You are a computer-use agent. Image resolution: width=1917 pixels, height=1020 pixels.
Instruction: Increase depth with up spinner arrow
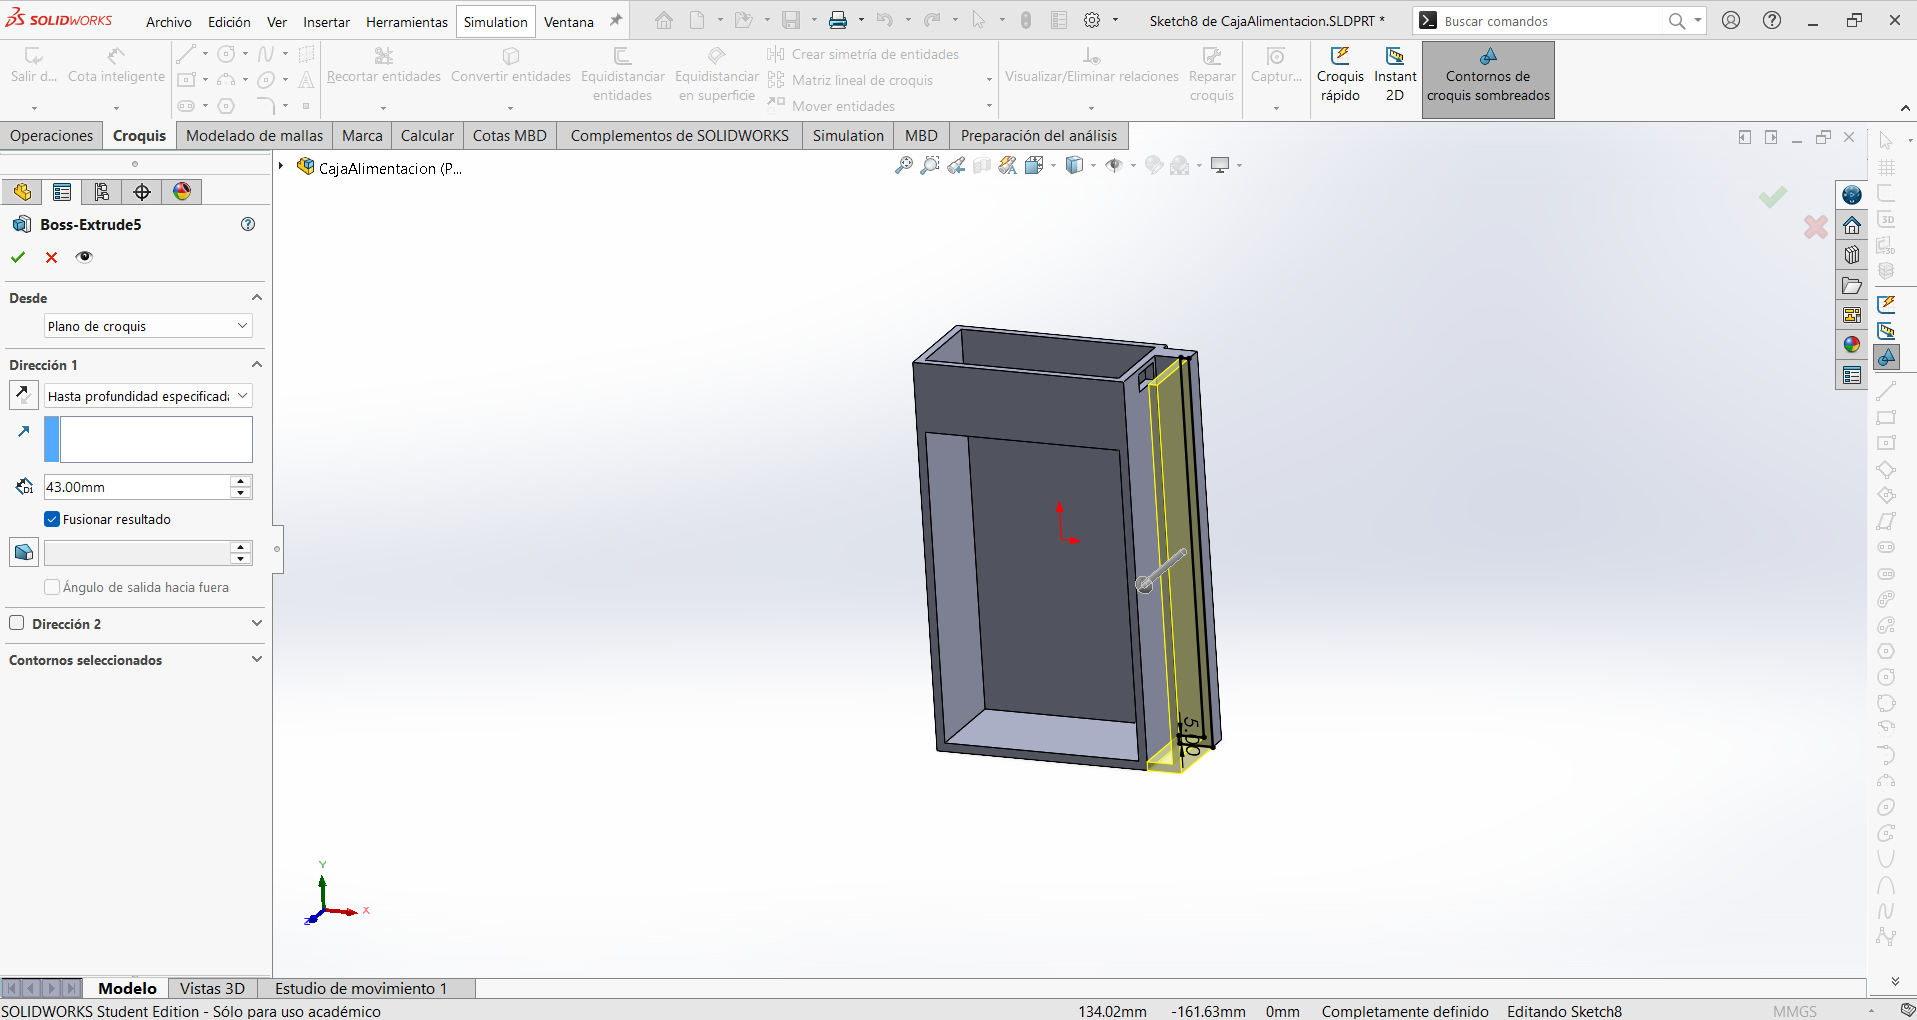coord(240,481)
